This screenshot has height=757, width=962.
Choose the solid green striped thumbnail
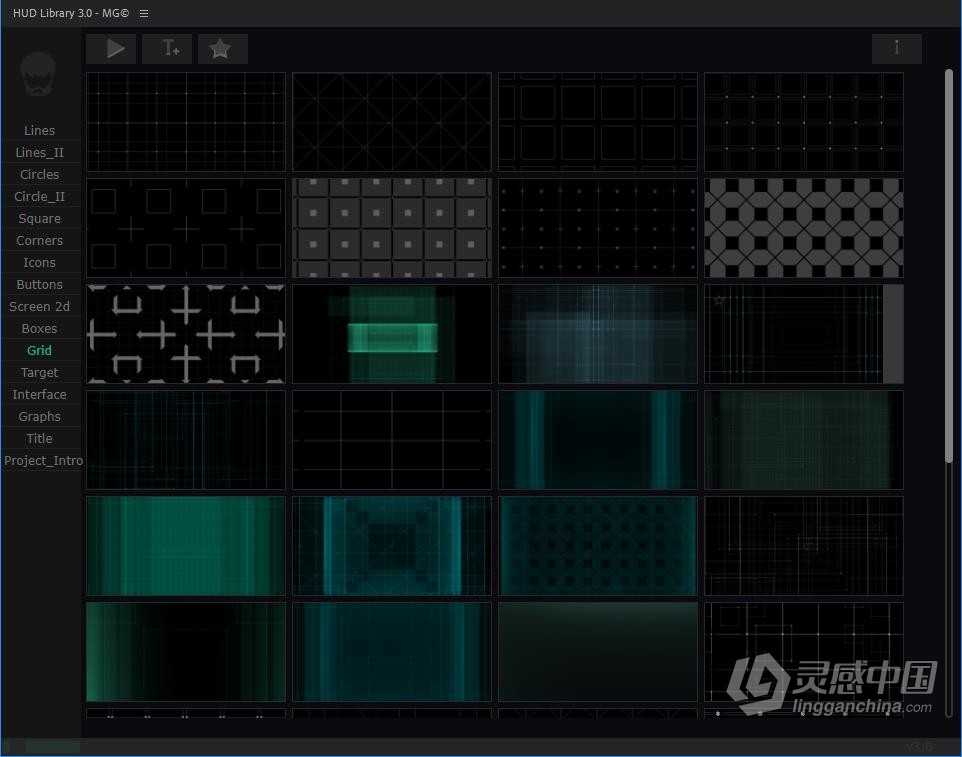pos(186,546)
